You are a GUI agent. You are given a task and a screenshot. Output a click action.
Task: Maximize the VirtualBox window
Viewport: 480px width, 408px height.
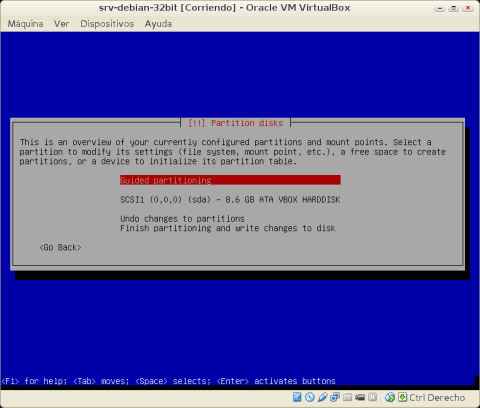454,8
